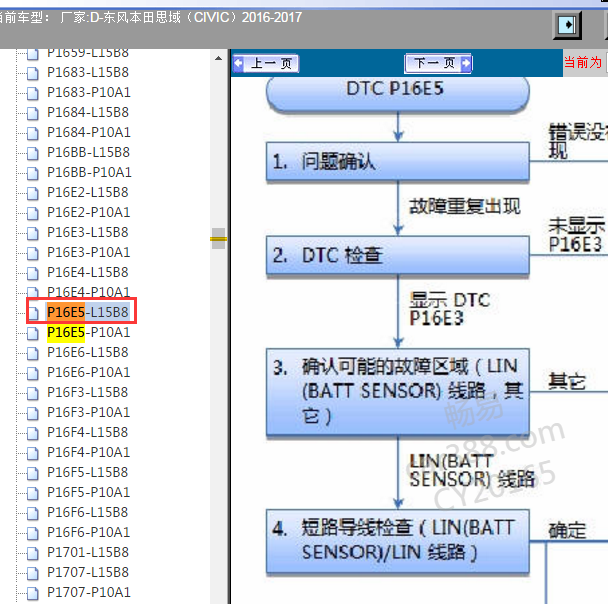
Task: Select tree item P16F3-L15B8
Action: [88, 392]
